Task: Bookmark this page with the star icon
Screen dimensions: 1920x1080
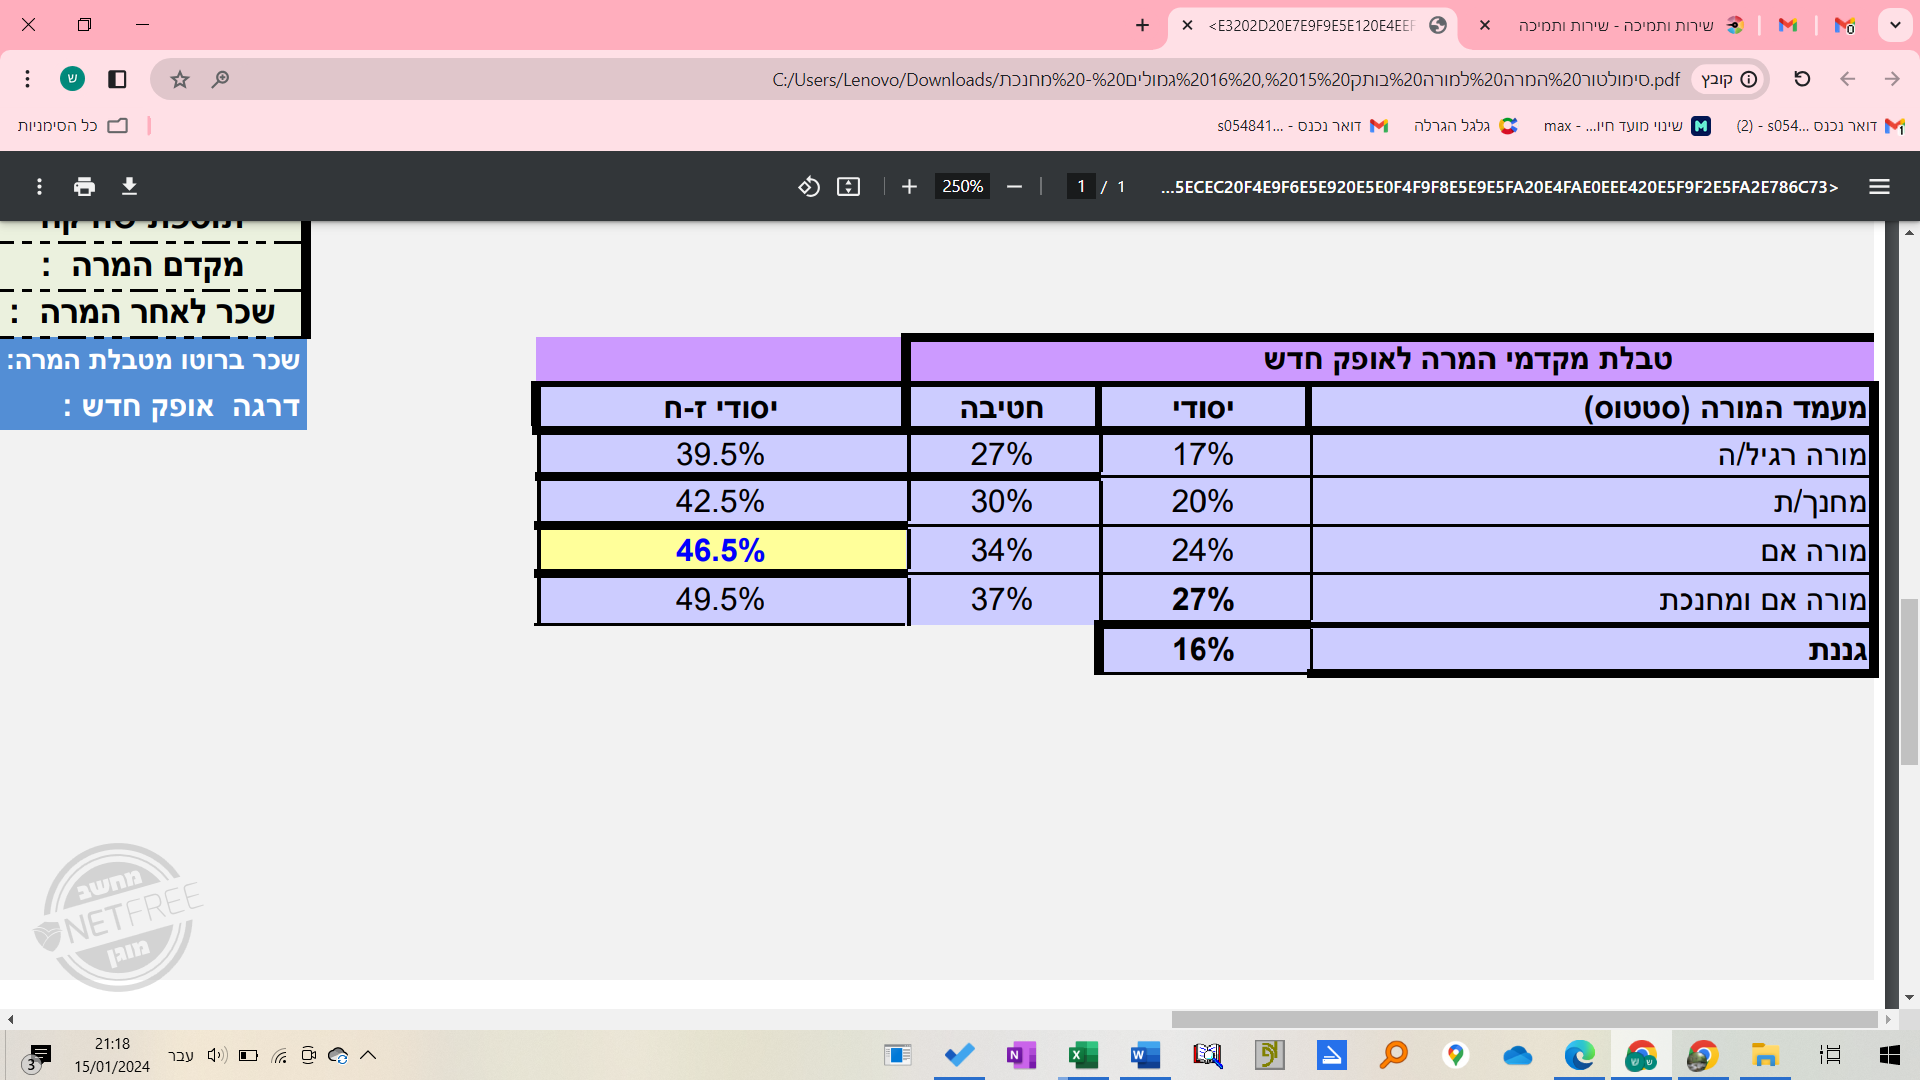Action: click(x=179, y=79)
